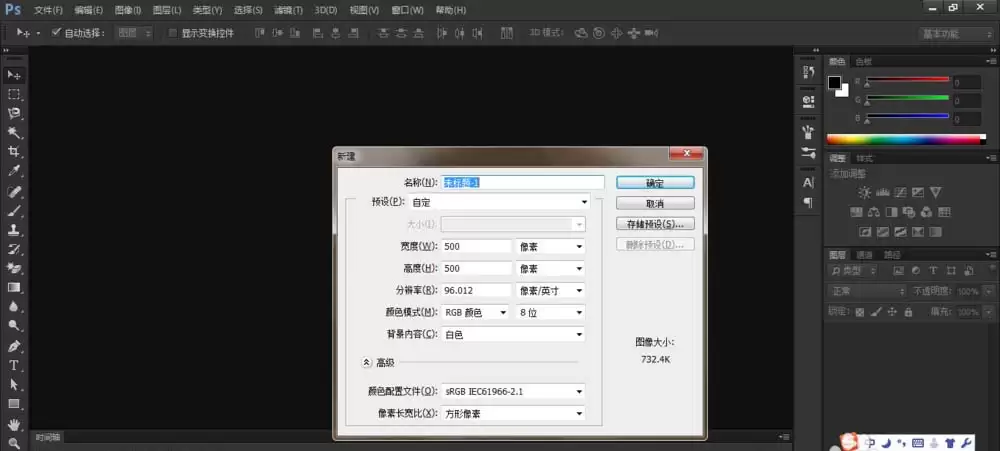Screen dimensions: 1000x451
Task: Select the Path Selection tool
Action: 14,385
